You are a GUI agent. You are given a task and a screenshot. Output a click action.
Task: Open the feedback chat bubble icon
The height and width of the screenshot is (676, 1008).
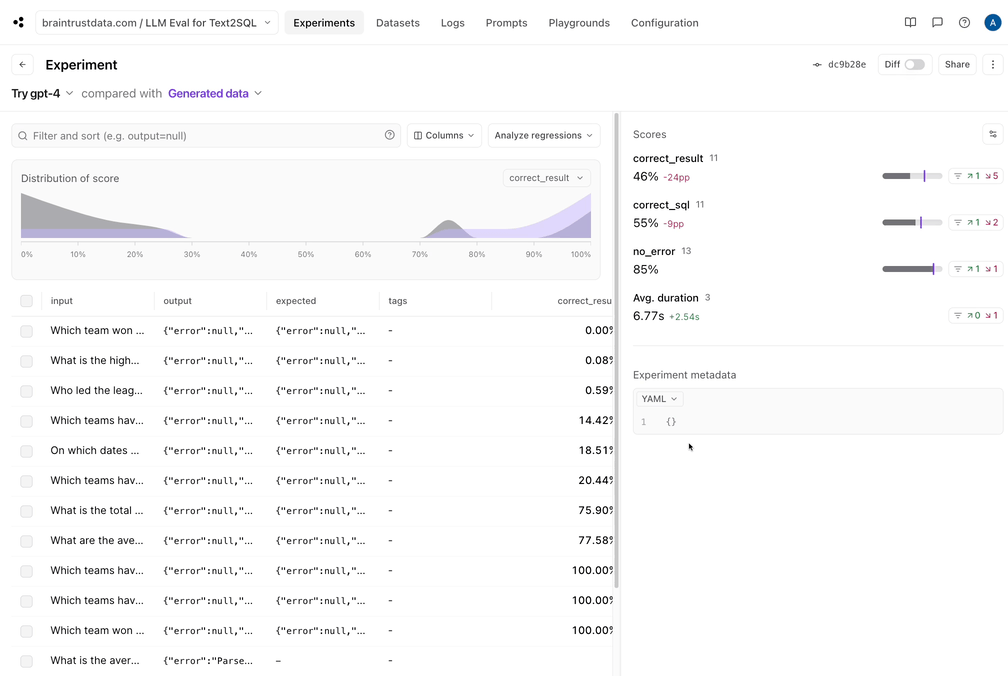click(x=937, y=22)
